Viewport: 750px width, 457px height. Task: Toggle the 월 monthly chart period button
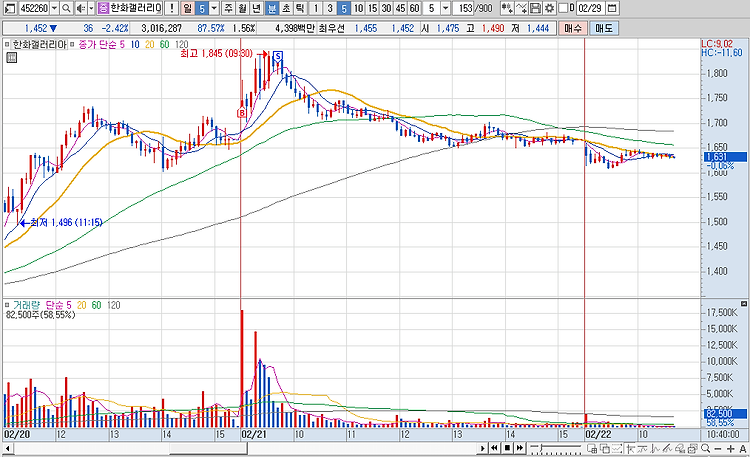click(x=243, y=8)
